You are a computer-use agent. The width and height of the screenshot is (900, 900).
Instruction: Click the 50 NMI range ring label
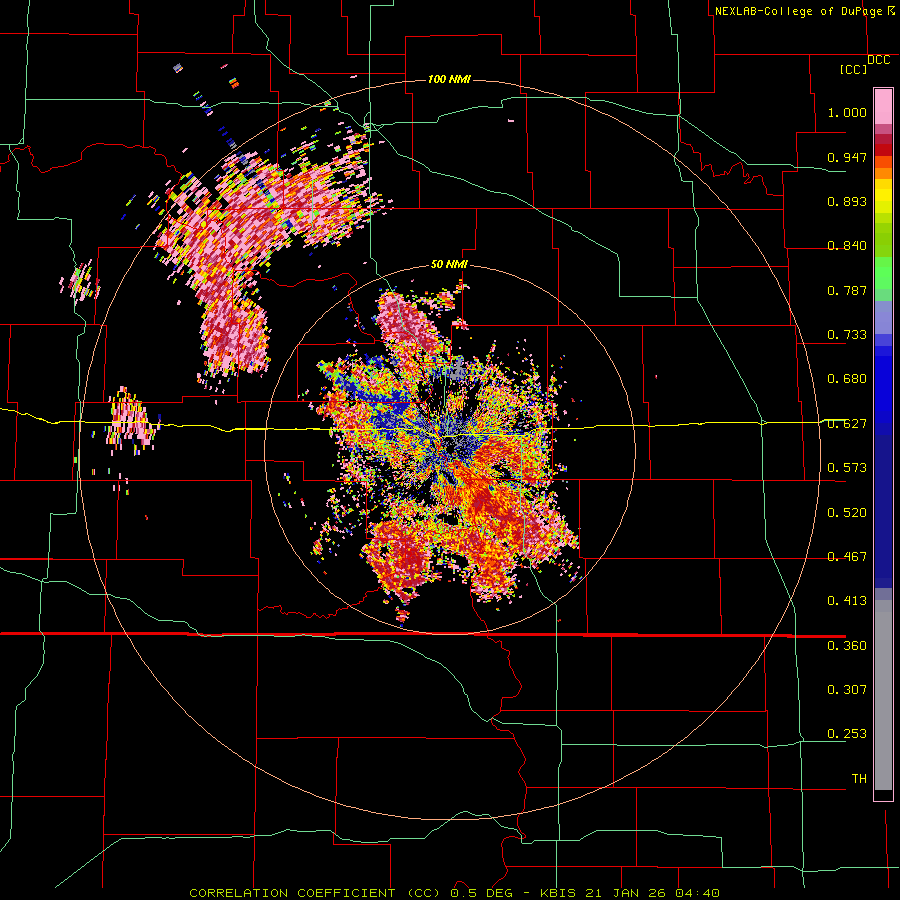(449, 265)
